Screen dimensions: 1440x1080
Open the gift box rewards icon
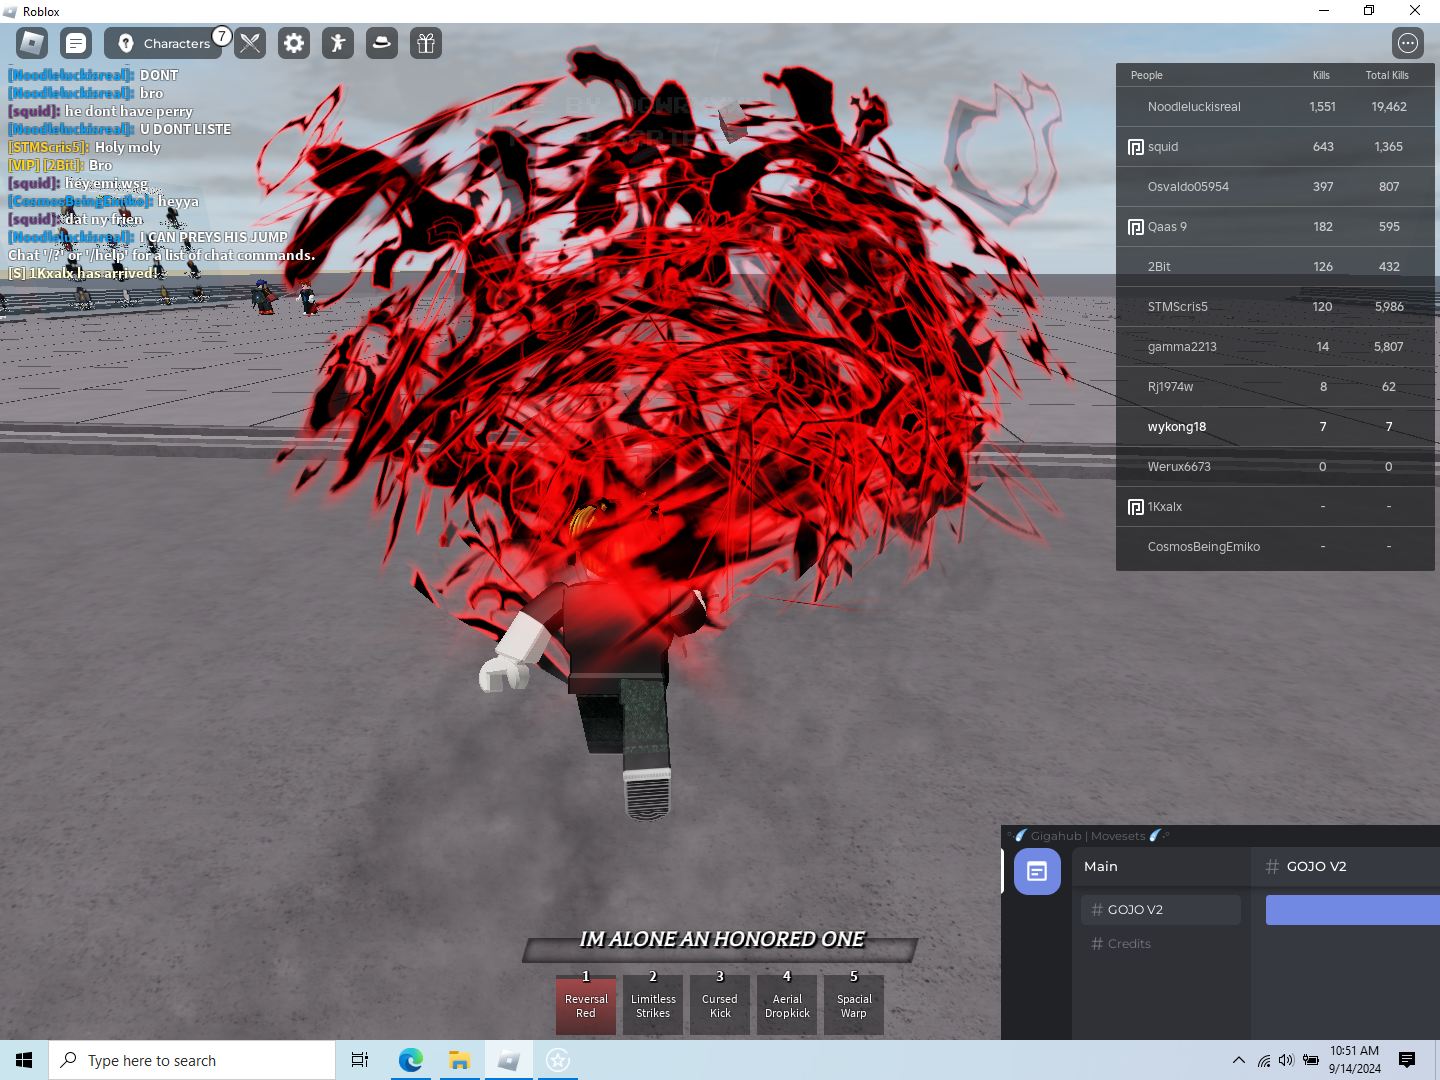coord(426,43)
